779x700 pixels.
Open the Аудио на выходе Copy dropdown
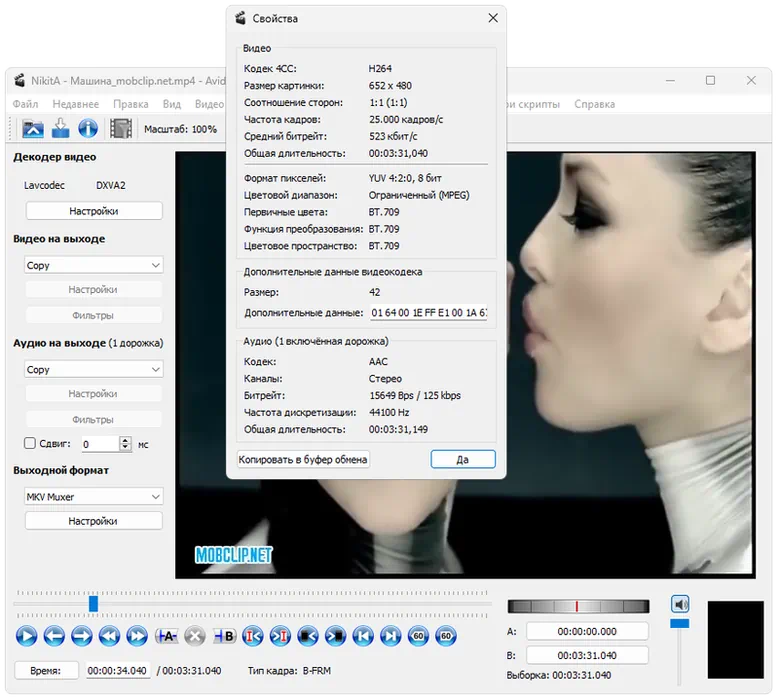click(x=93, y=370)
